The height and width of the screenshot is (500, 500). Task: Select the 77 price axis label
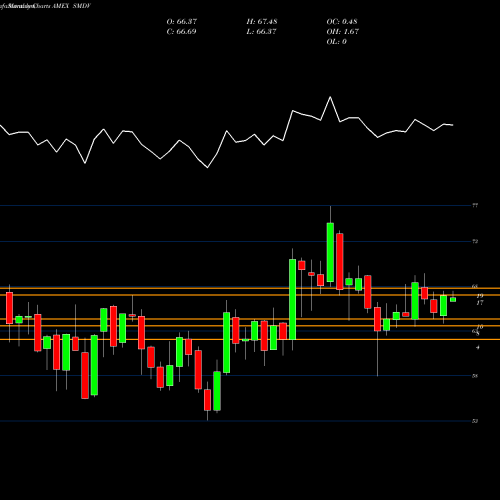pyautogui.click(x=475, y=205)
